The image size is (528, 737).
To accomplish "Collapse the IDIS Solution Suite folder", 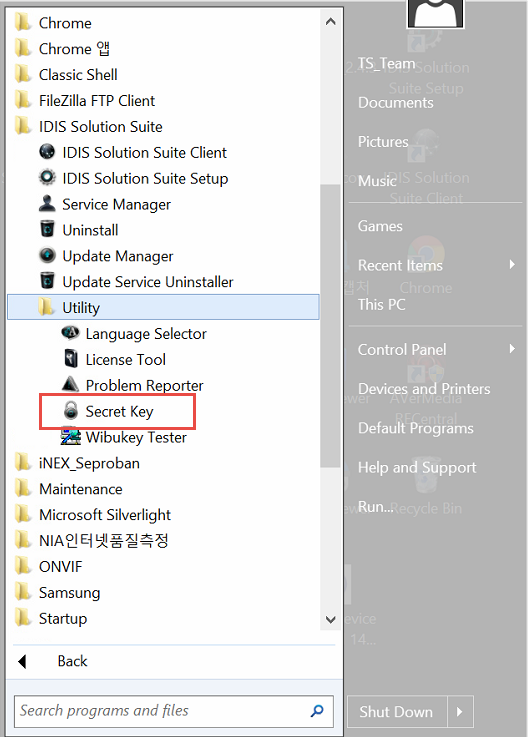I will [163, 126].
